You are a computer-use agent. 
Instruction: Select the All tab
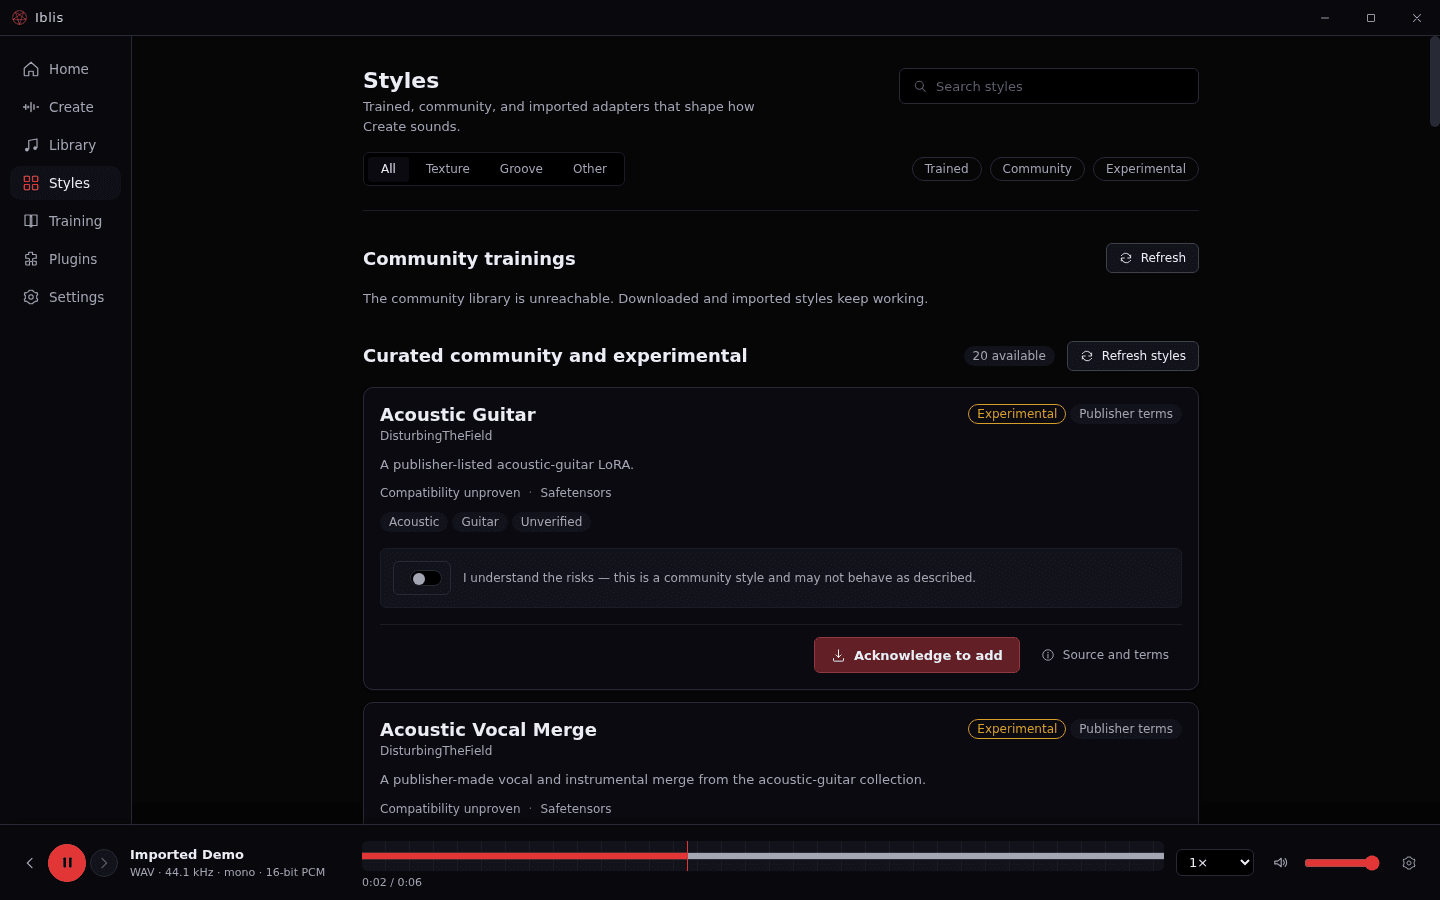[388, 169]
